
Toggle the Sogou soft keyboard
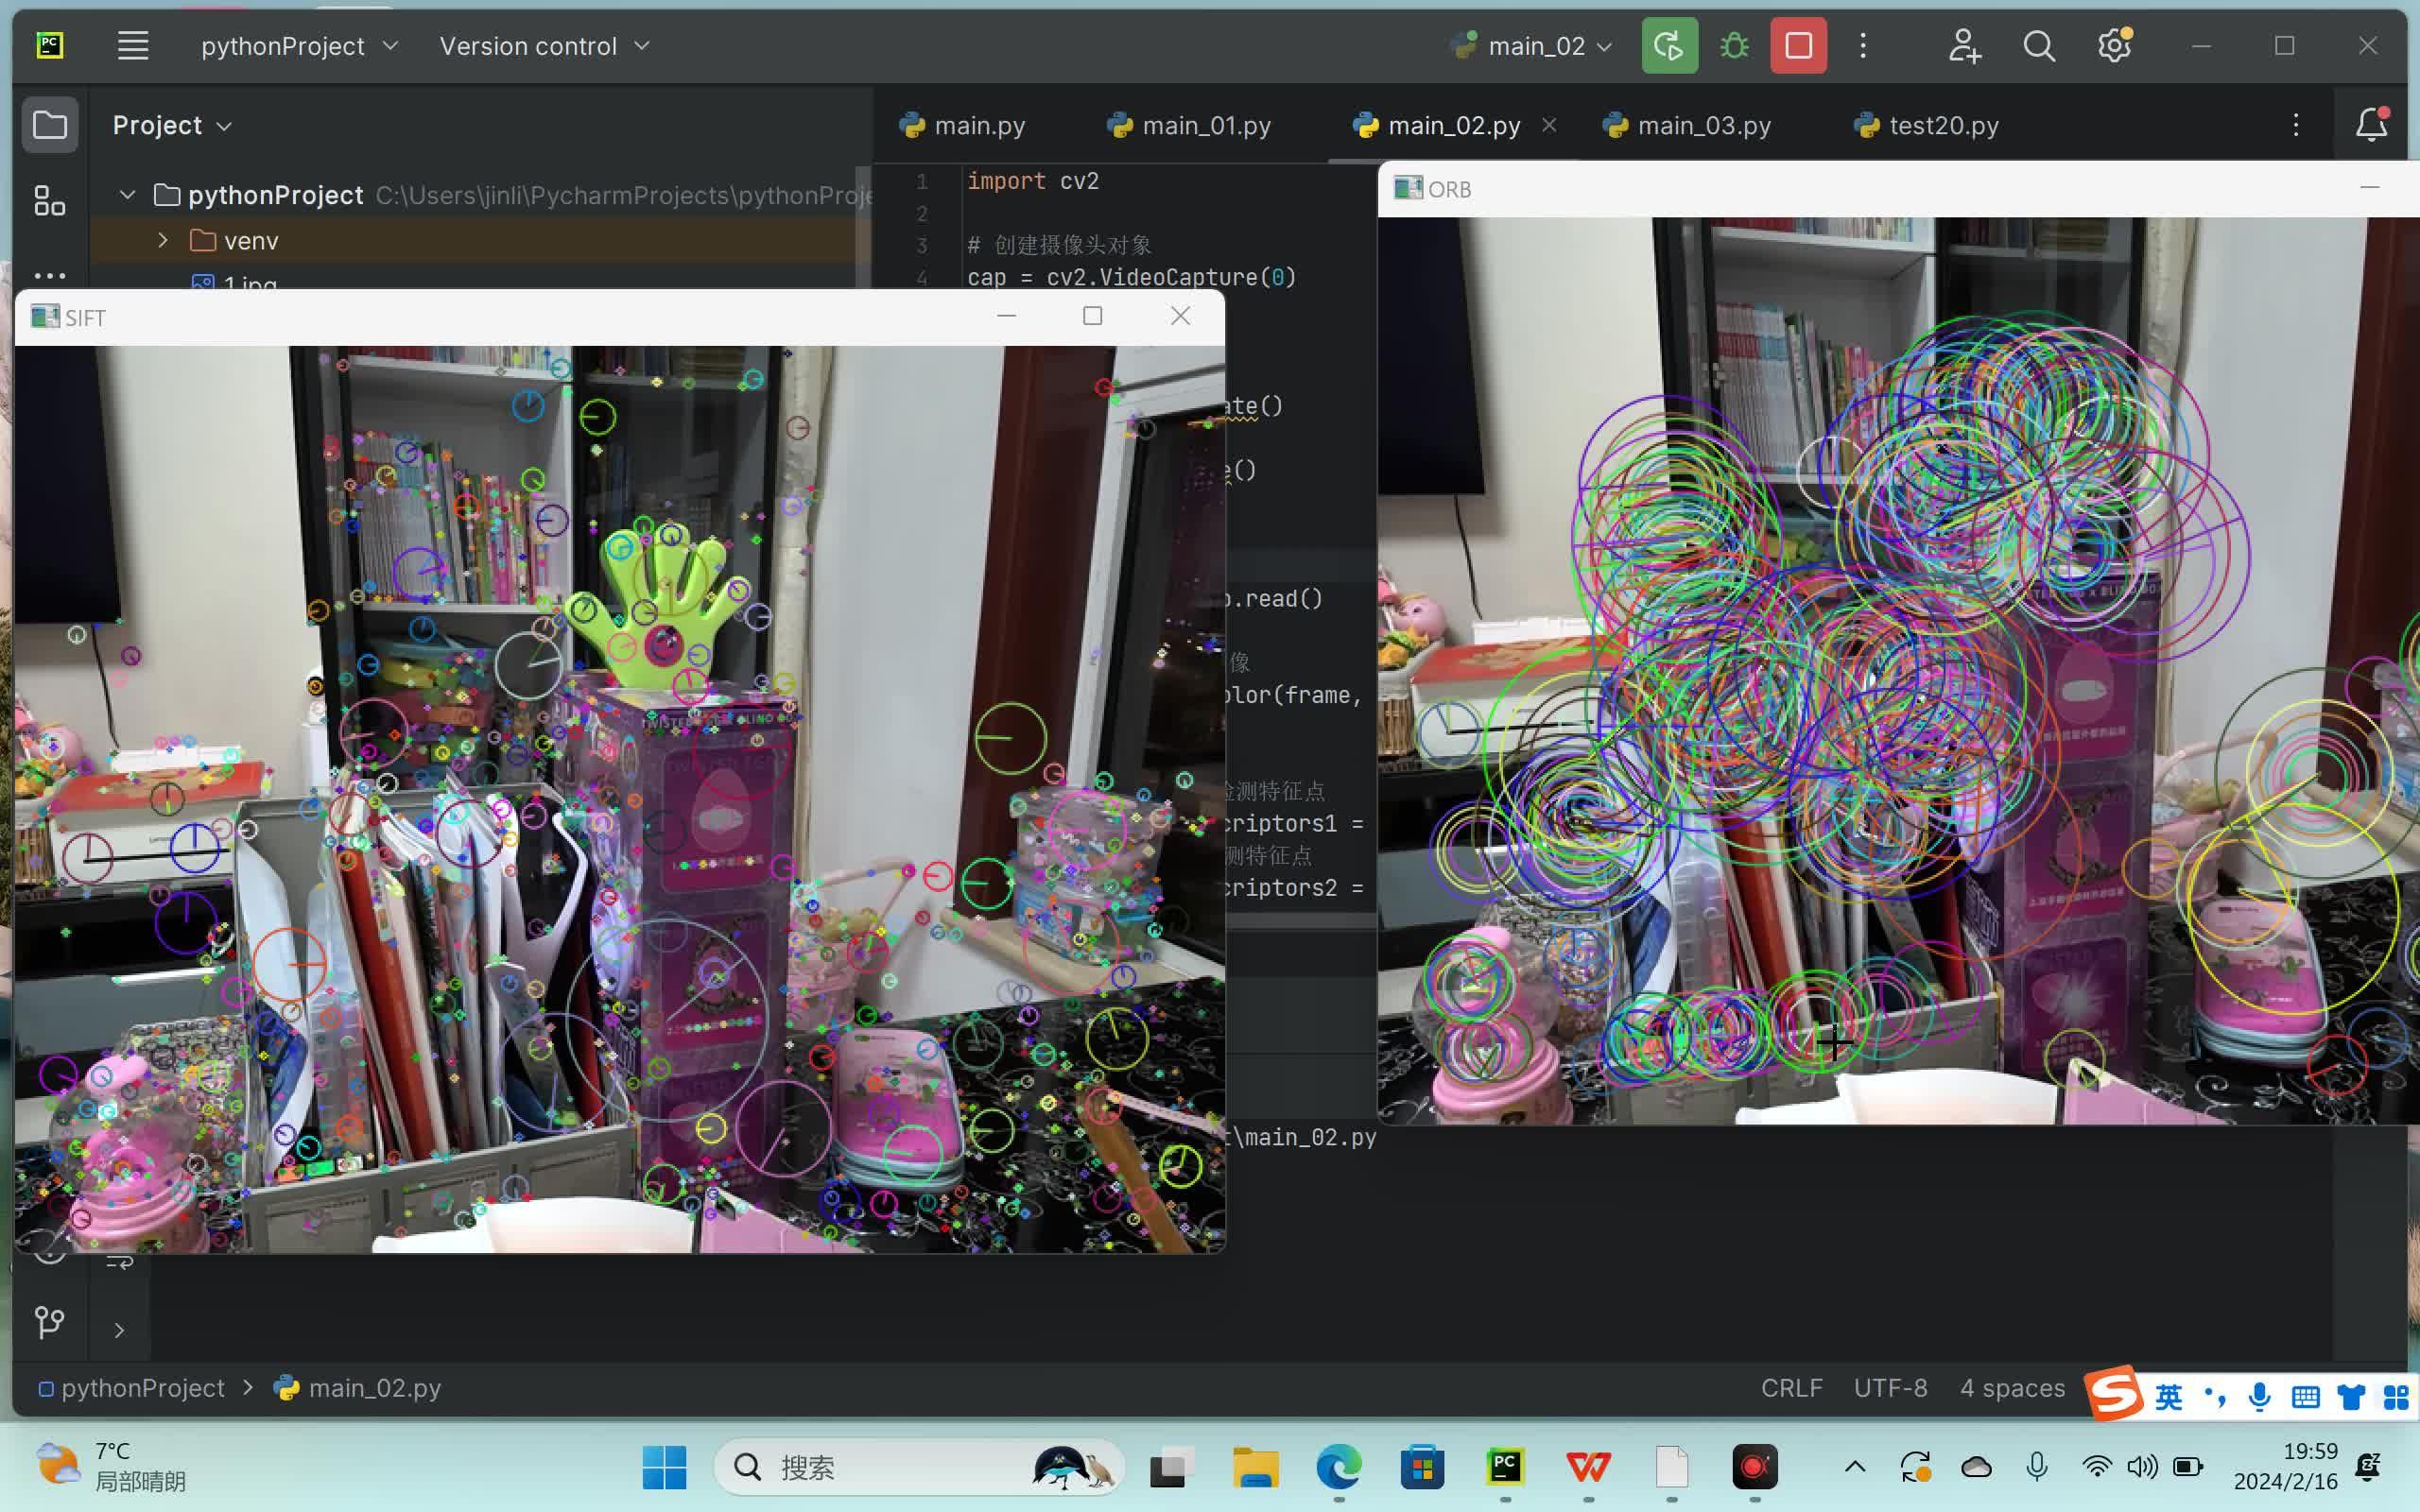[x=2306, y=1396]
